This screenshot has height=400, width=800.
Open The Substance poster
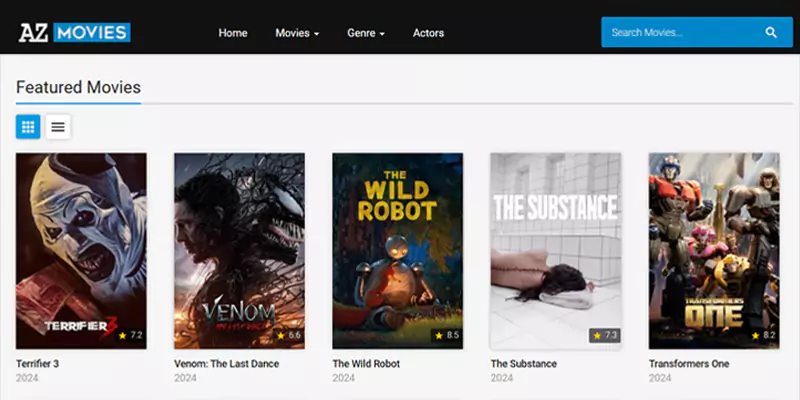tap(556, 251)
